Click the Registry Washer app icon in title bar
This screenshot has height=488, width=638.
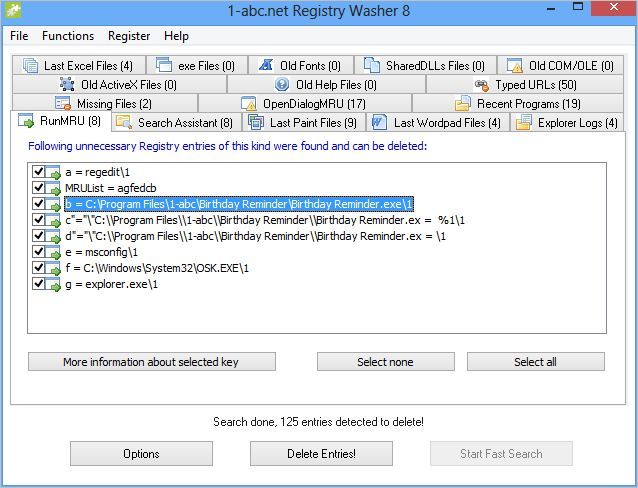[x=13, y=10]
